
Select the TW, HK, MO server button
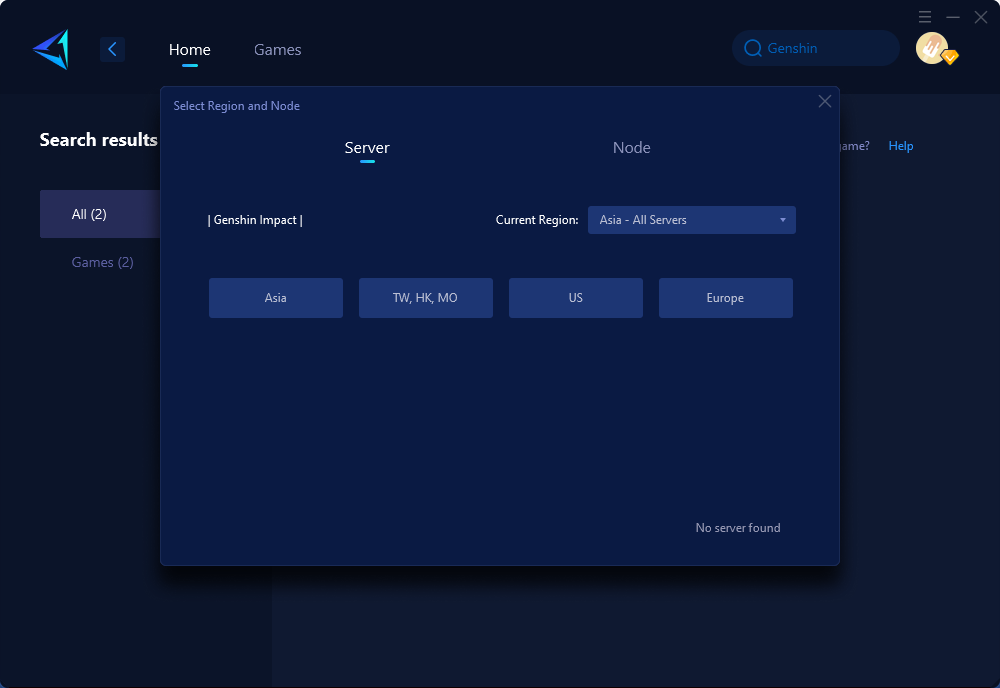click(x=425, y=298)
